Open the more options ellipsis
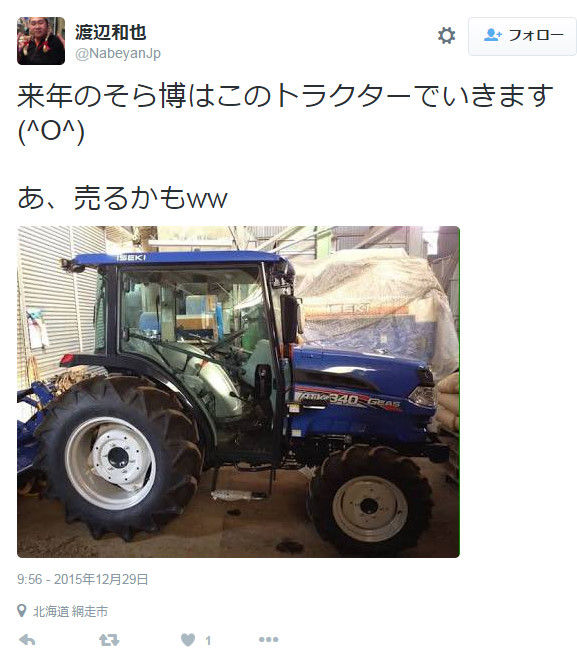 (x=269, y=640)
